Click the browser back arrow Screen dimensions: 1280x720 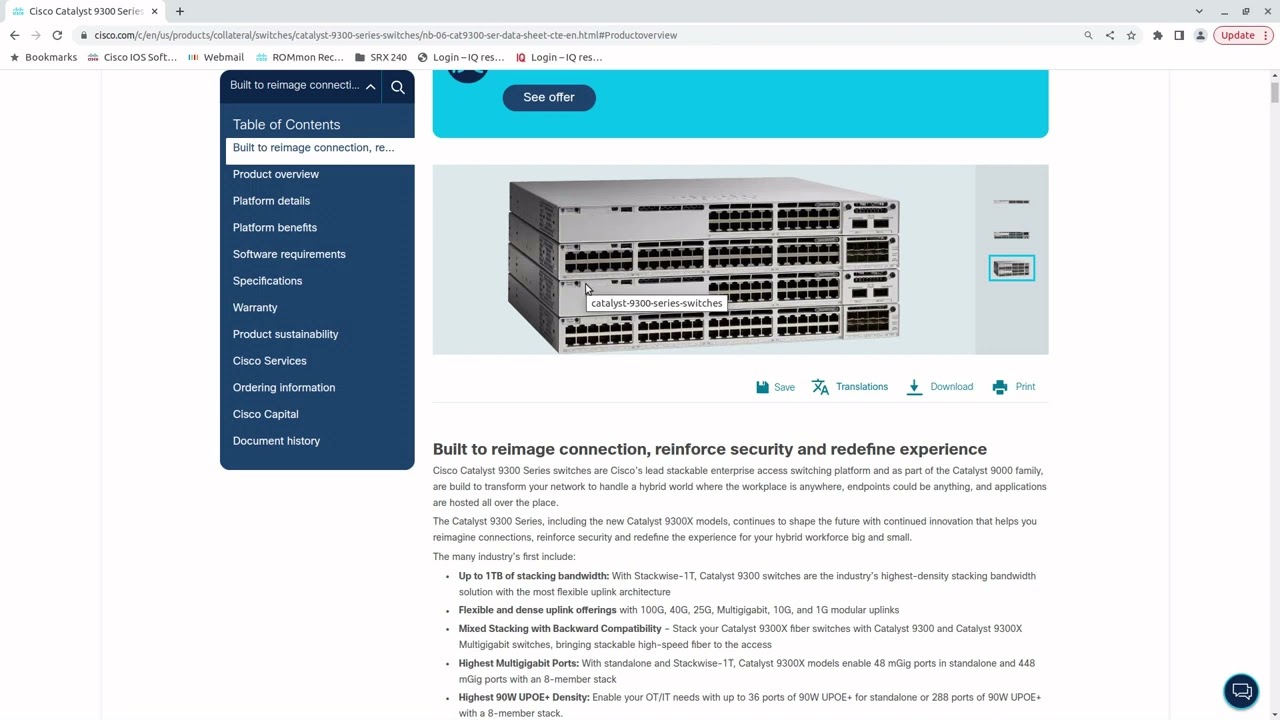[14, 35]
